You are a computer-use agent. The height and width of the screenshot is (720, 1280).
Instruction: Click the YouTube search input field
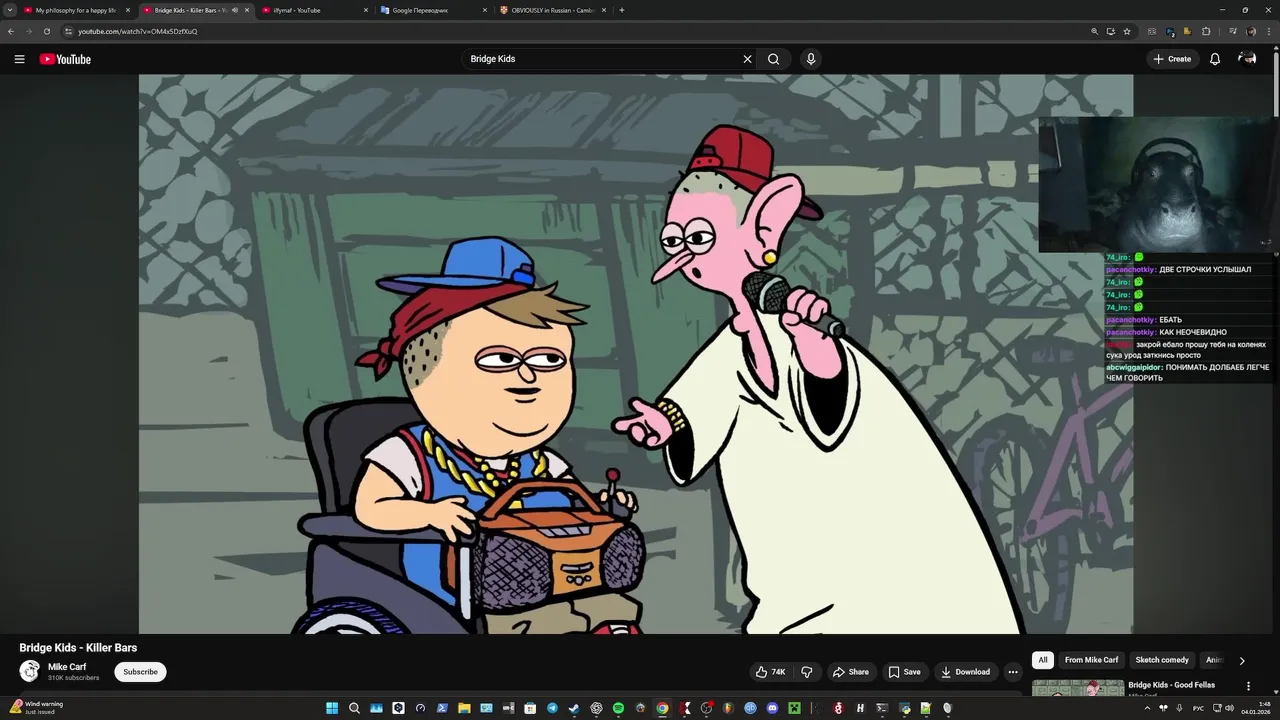[x=600, y=59]
